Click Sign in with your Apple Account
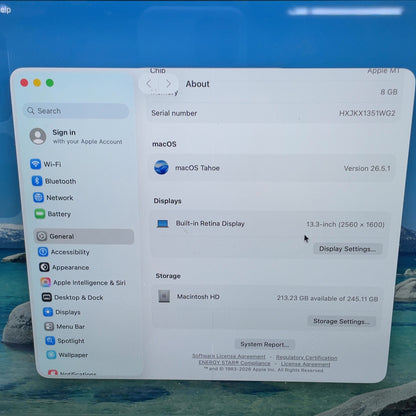This screenshot has width=416, height=416. [77, 136]
